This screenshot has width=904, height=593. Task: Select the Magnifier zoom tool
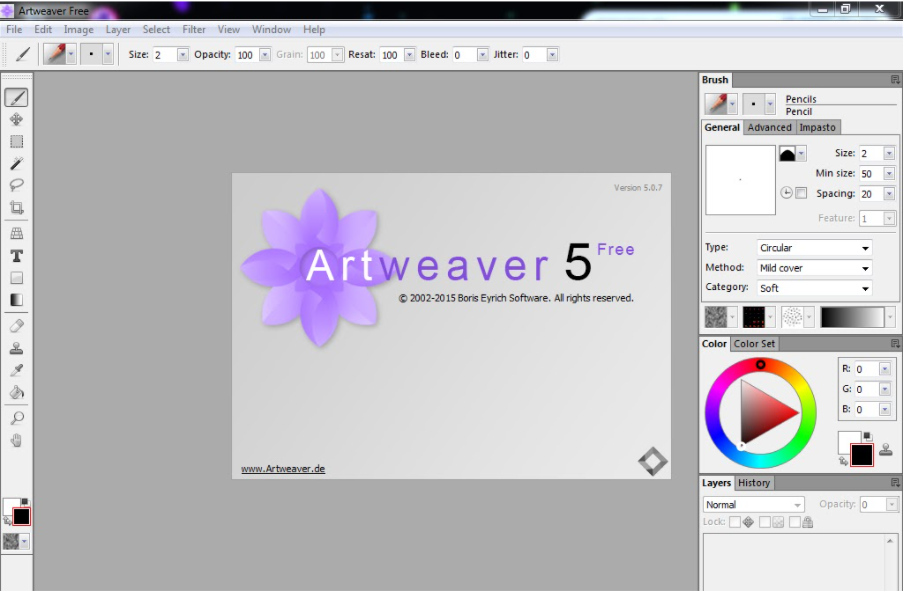point(16,417)
